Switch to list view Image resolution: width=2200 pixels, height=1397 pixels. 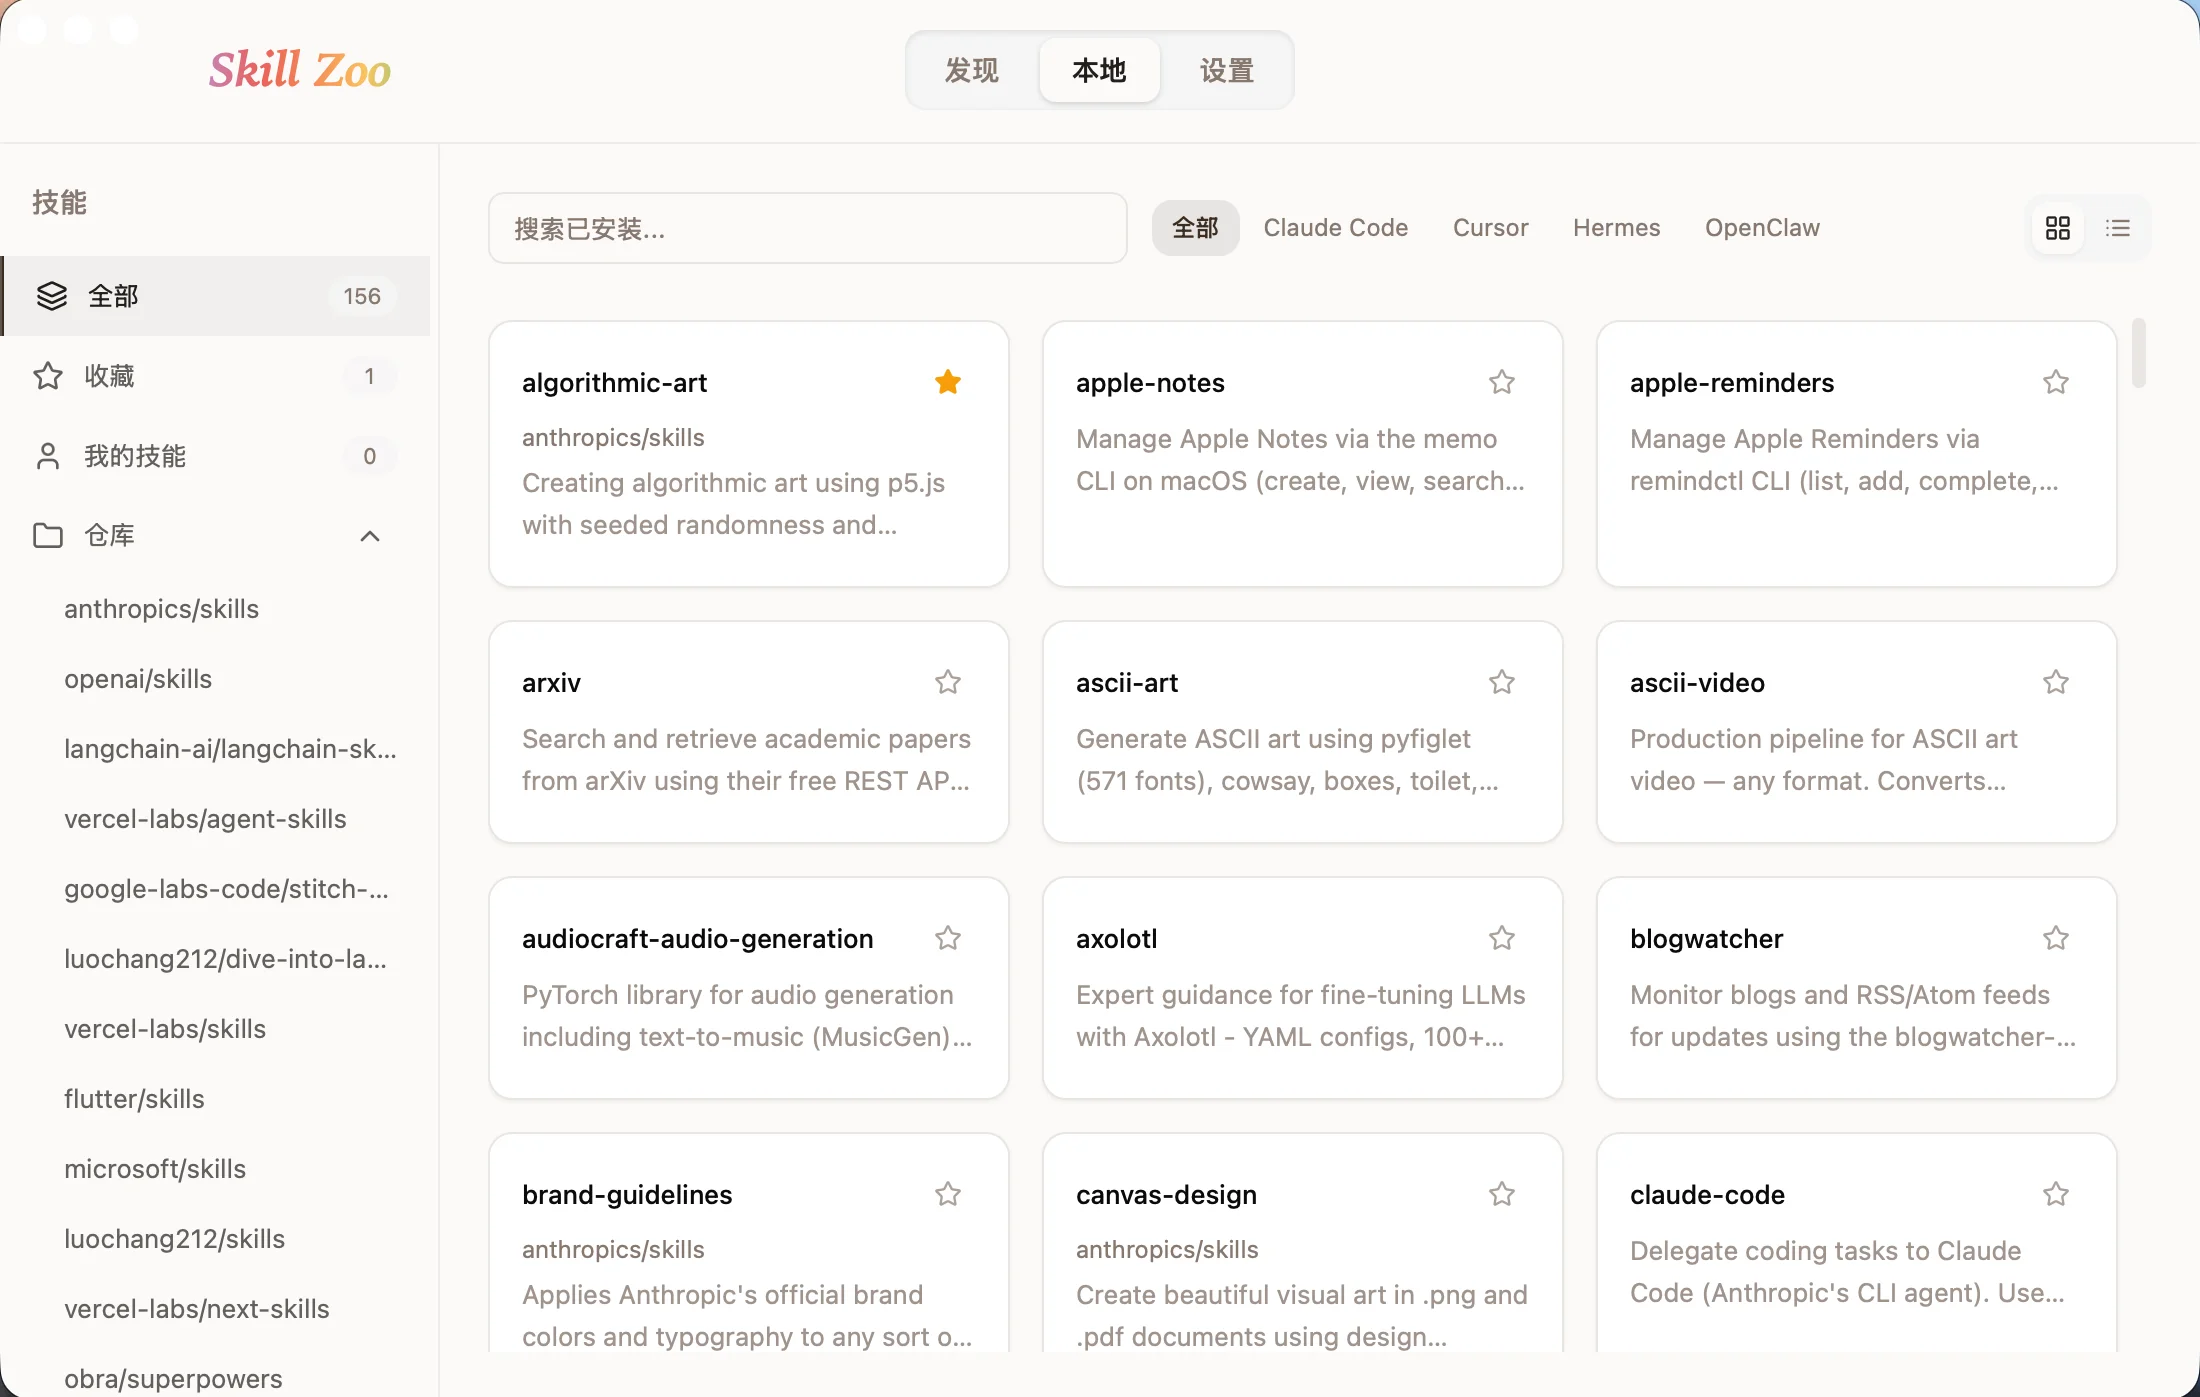coord(2118,228)
